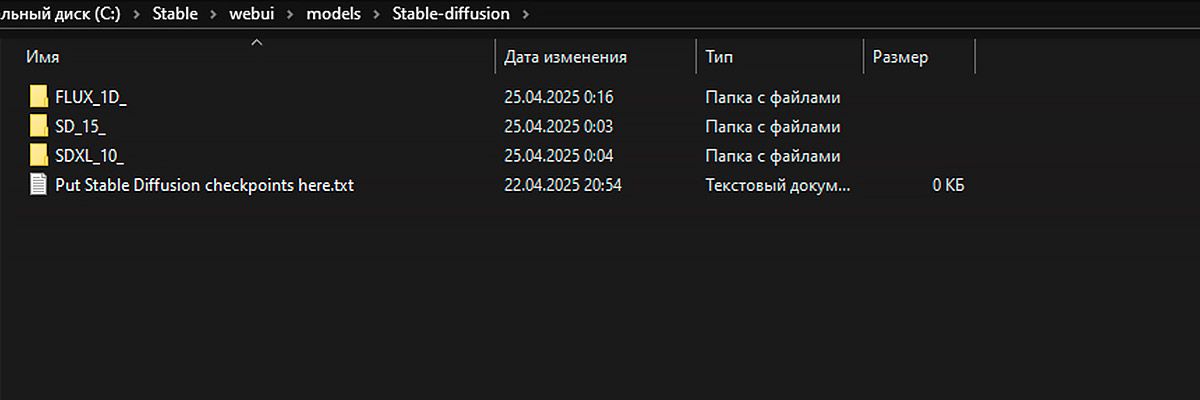Screen dimensions: 1200x400
Task: Click the text document file icon
Action: (x=39, y=185)
